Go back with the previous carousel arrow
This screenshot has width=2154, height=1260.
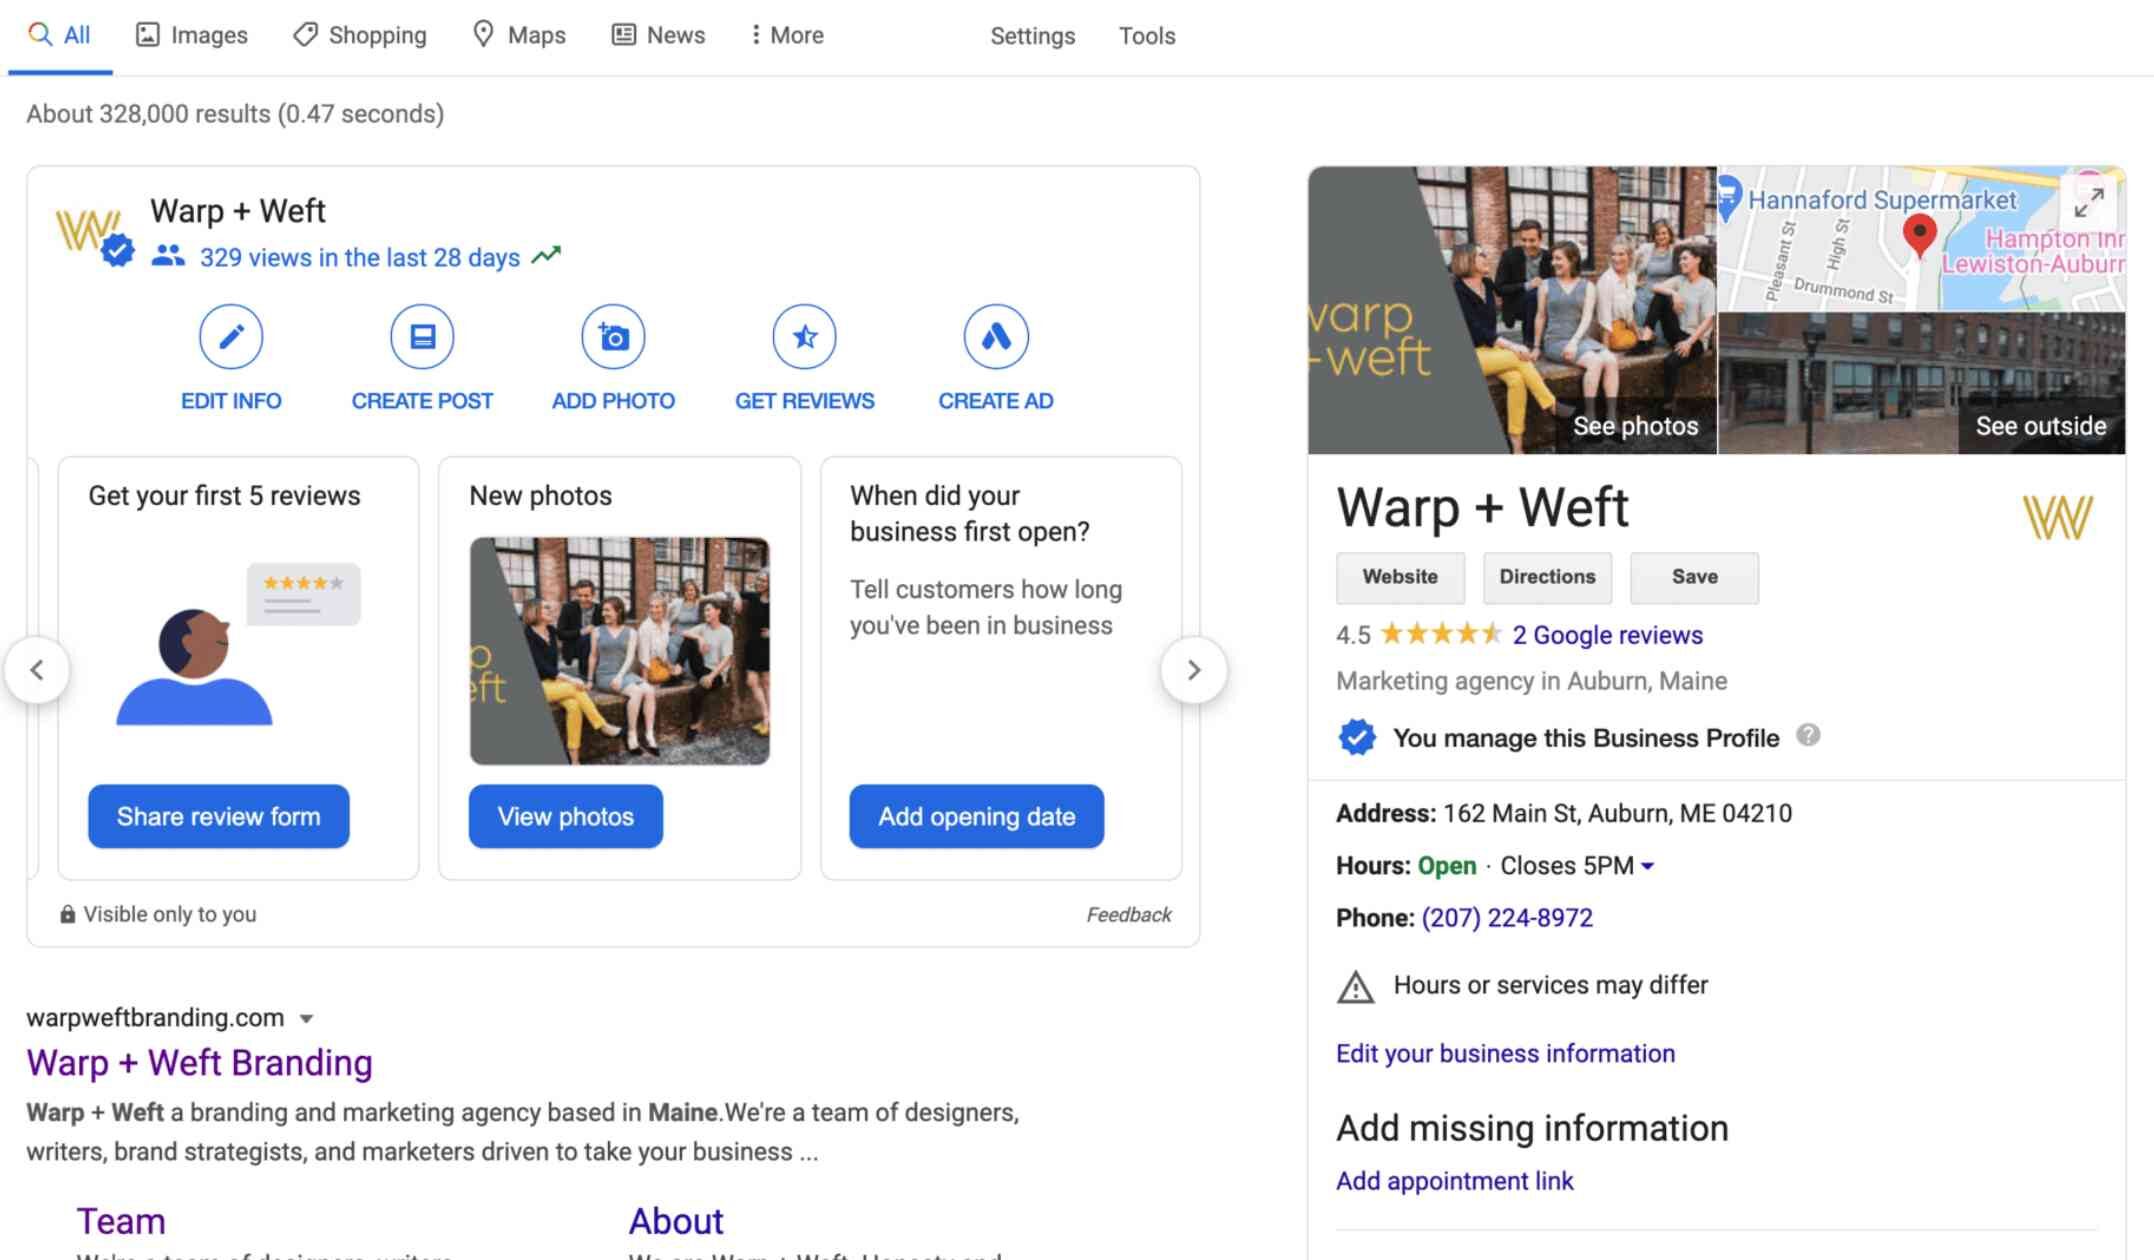click(37, 670)
